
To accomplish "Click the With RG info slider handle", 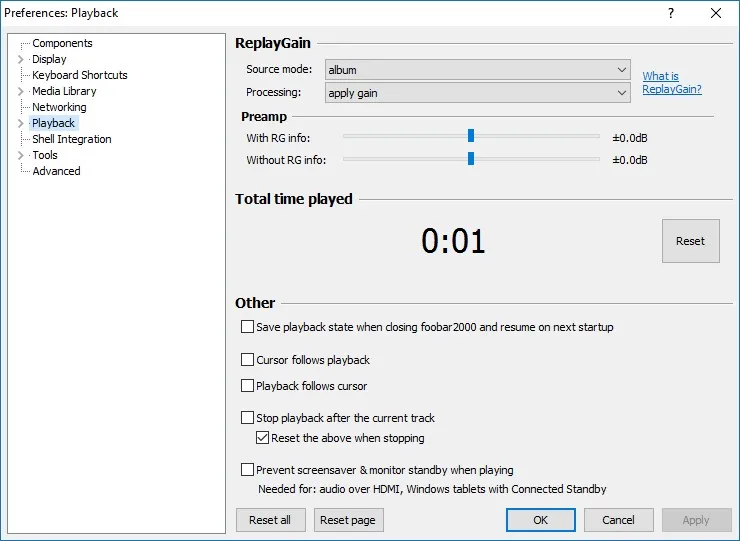I will click(471, 136).
